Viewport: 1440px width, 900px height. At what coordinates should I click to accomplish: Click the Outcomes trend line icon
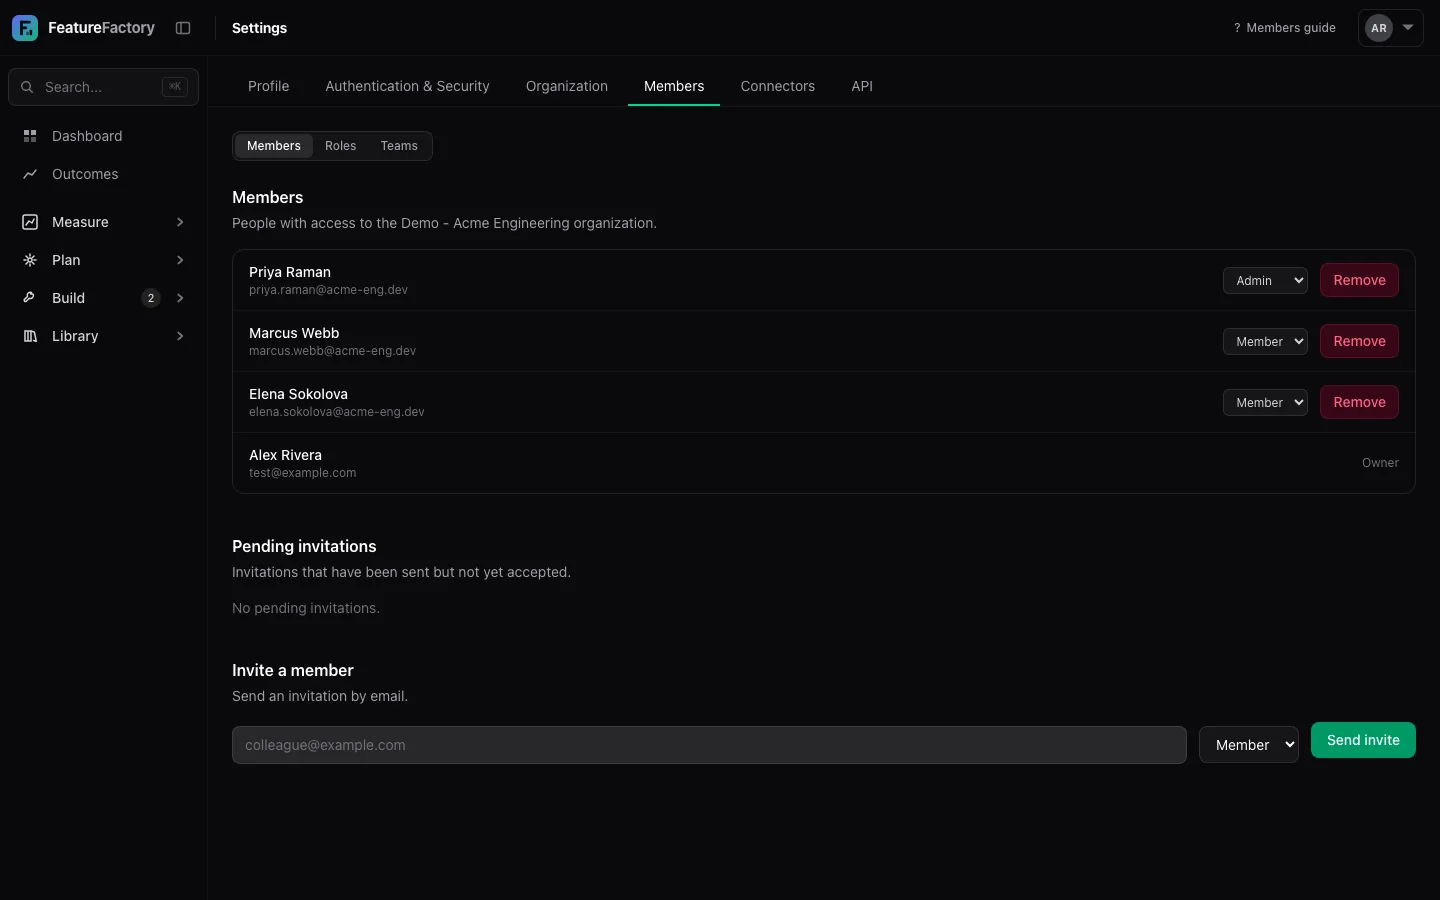click(x=30, y=174)
